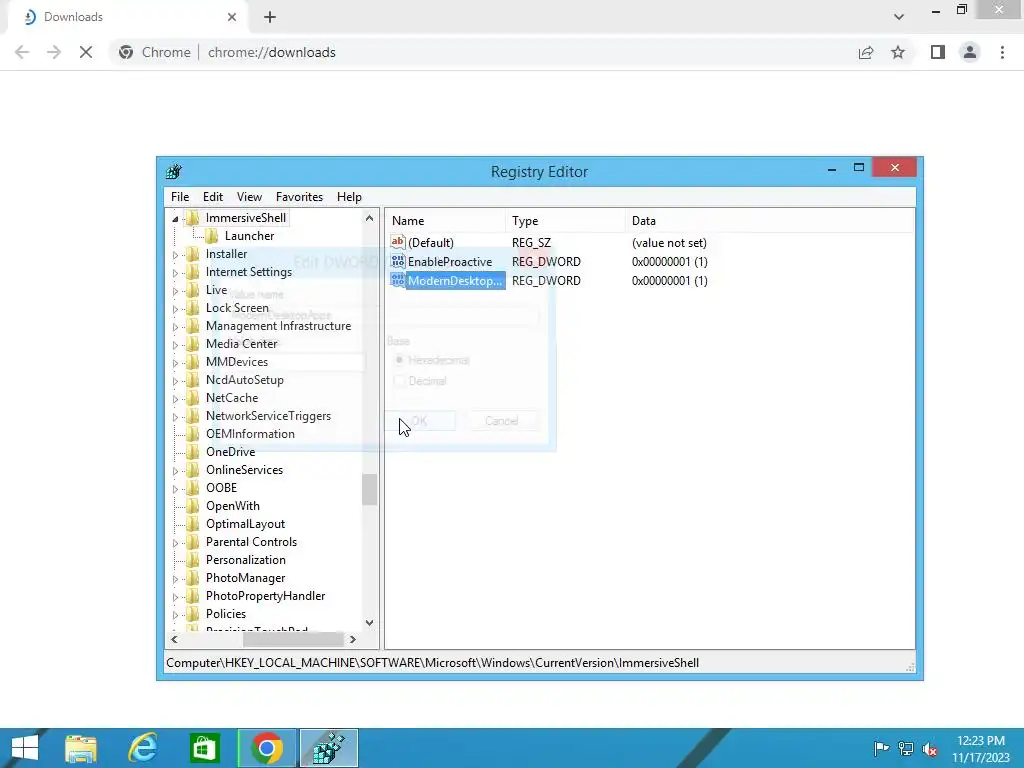Expand the MMDevices key
Screen dimensions: 1024x768
[175, 362]
